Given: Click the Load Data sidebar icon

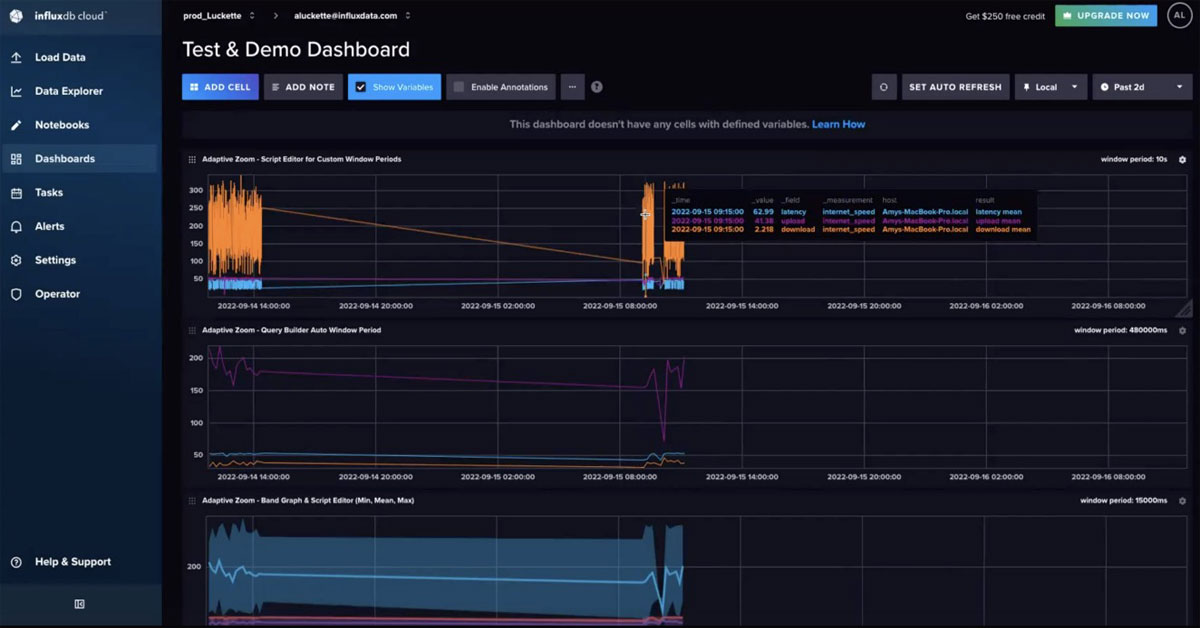Looking at the screenshot, I should (62, 57).
